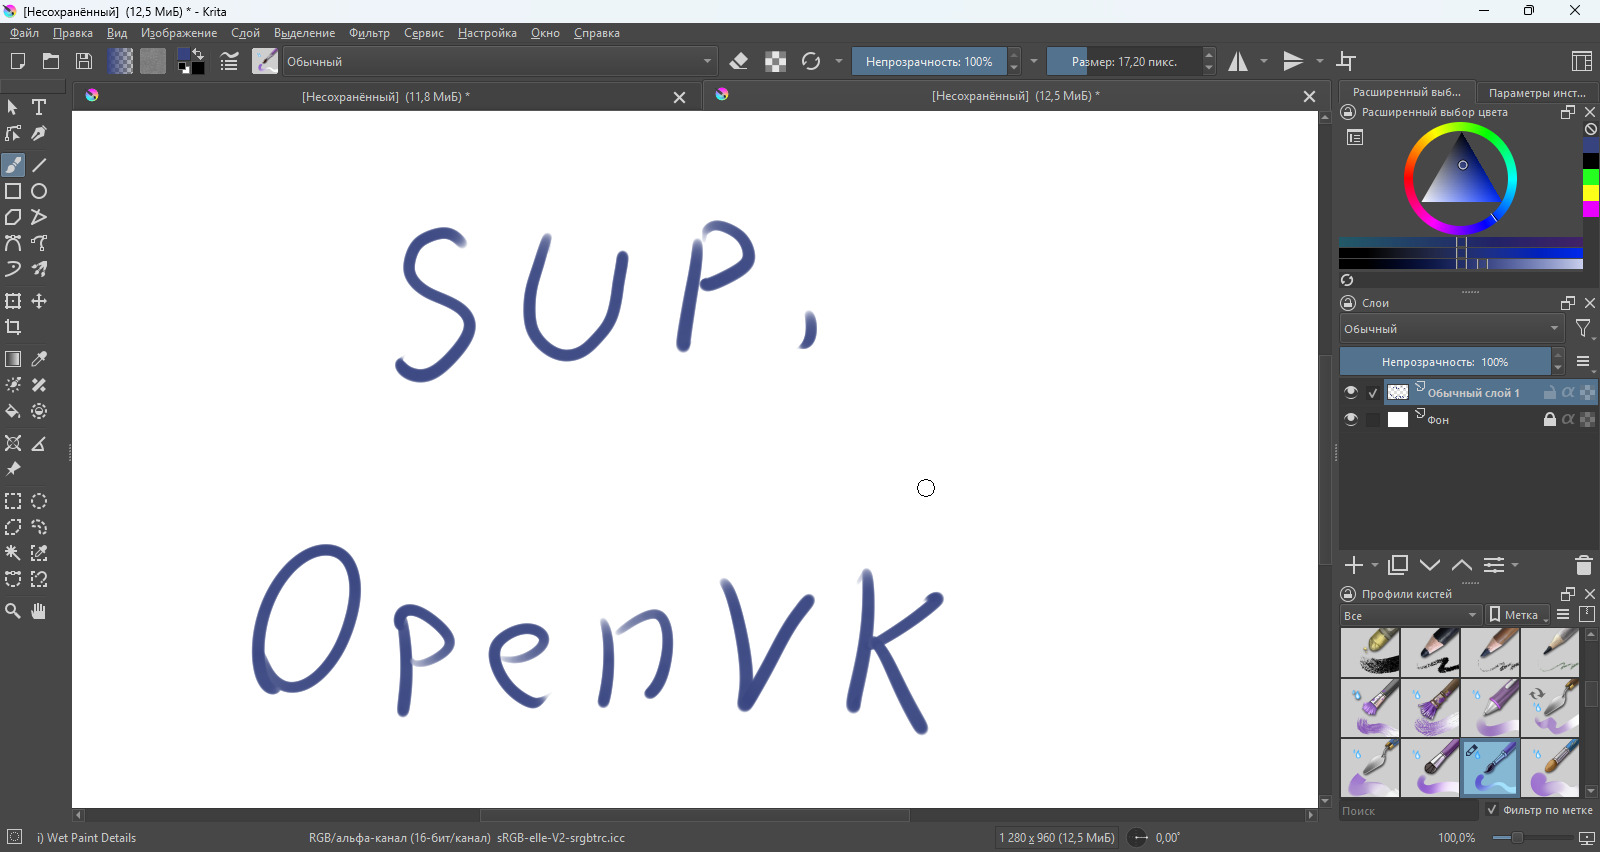The width and height of the screenshot is (1600, 852).
Task: Open the dropdown arrow after Непрозрачность slider
Action: click(1034, 61)
